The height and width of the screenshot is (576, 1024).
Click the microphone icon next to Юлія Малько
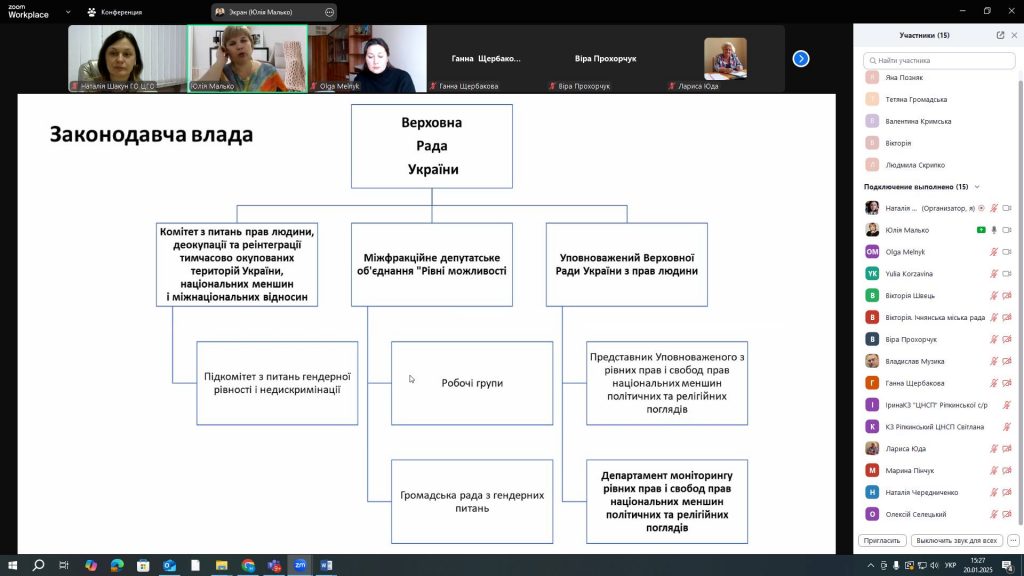(994, 230)
